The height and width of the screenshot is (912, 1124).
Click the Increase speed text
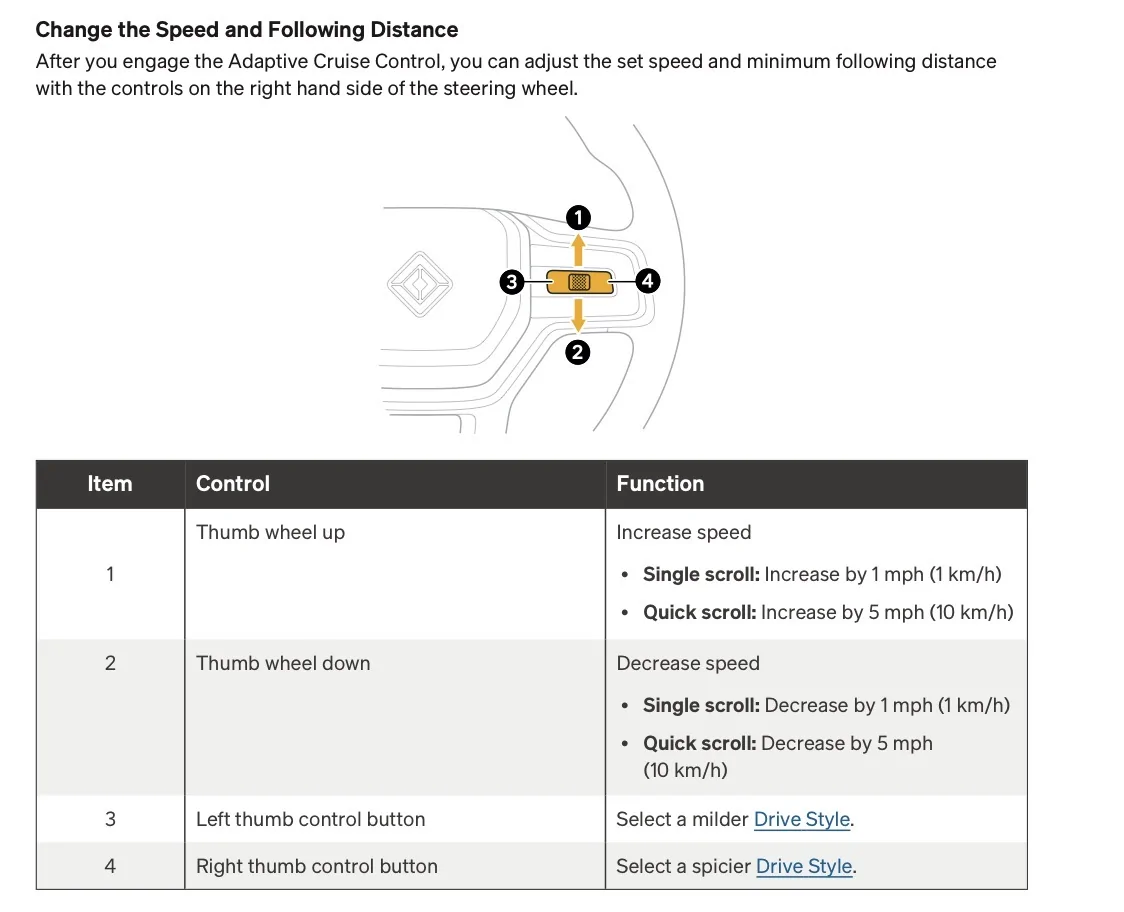[684, 532]
